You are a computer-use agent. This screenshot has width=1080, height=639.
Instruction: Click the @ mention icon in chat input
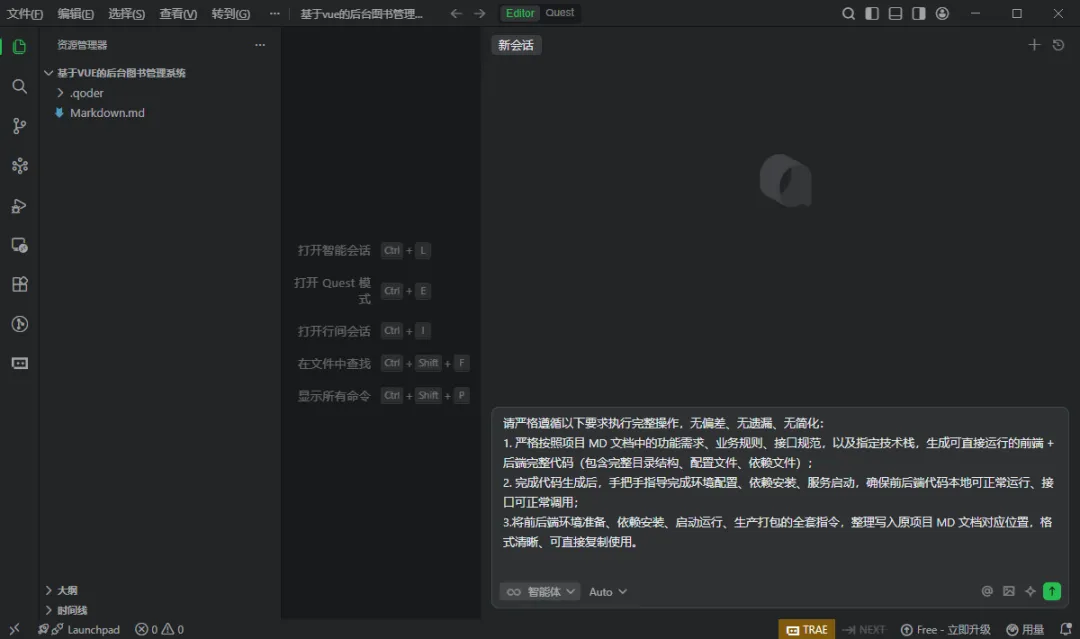tap(986, 591)
